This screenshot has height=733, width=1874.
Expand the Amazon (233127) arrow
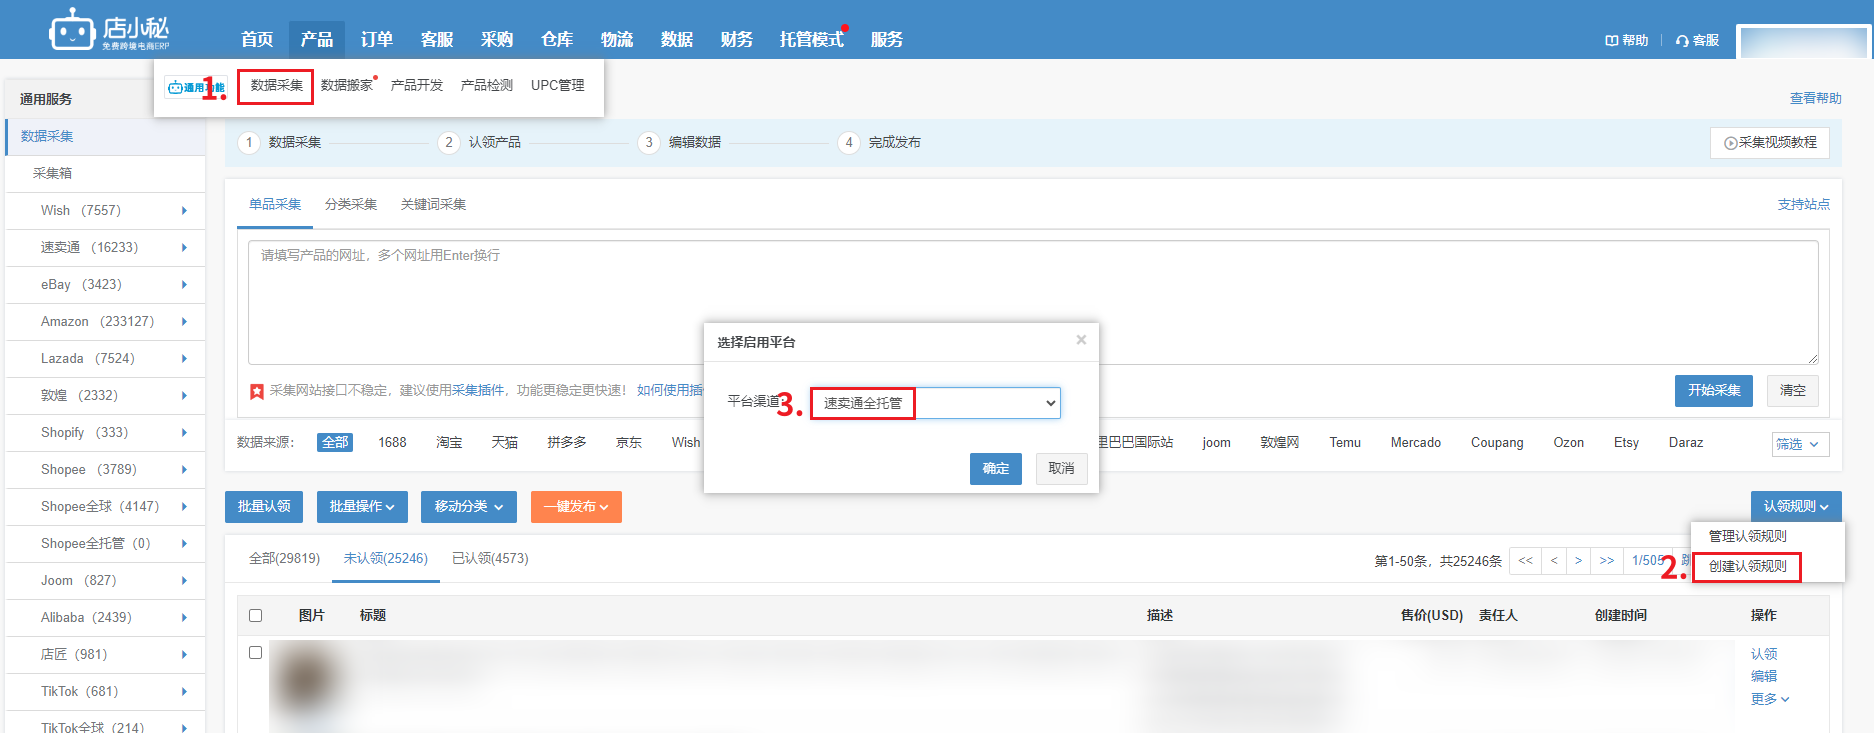pos(184,322)
